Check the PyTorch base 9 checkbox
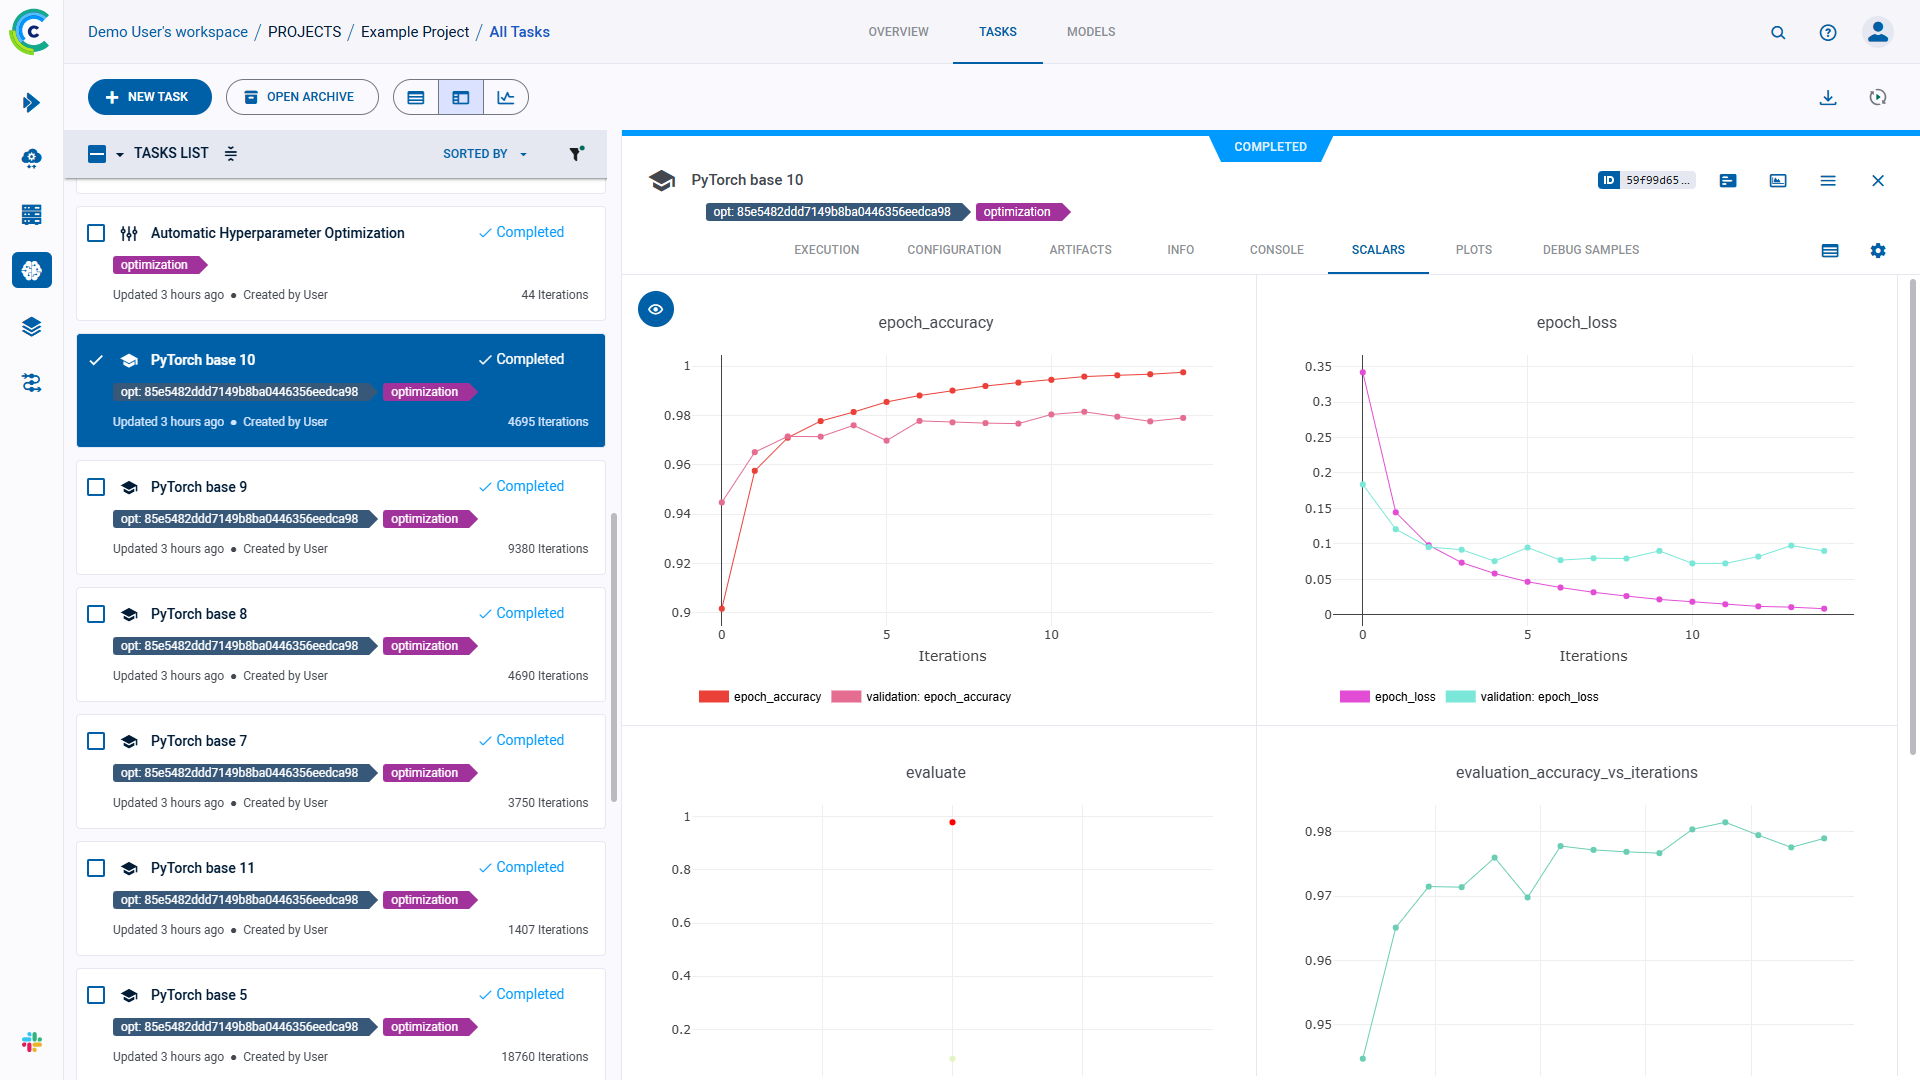The width and height of the screenshot is (1920, 1080). (x=96, y=487)
